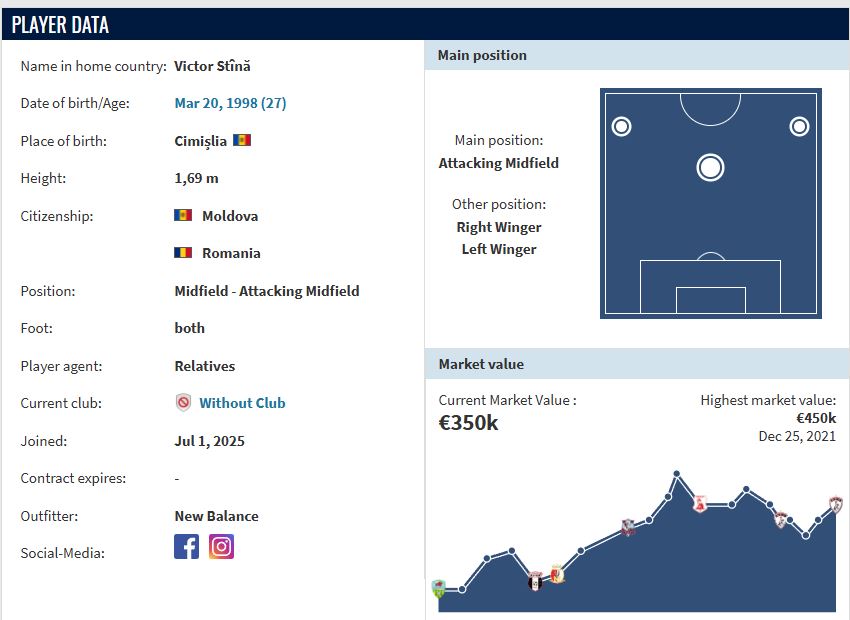Click the Without Club badge icon
The width and height of the screenshot is (850, 620).
(184, 403)
